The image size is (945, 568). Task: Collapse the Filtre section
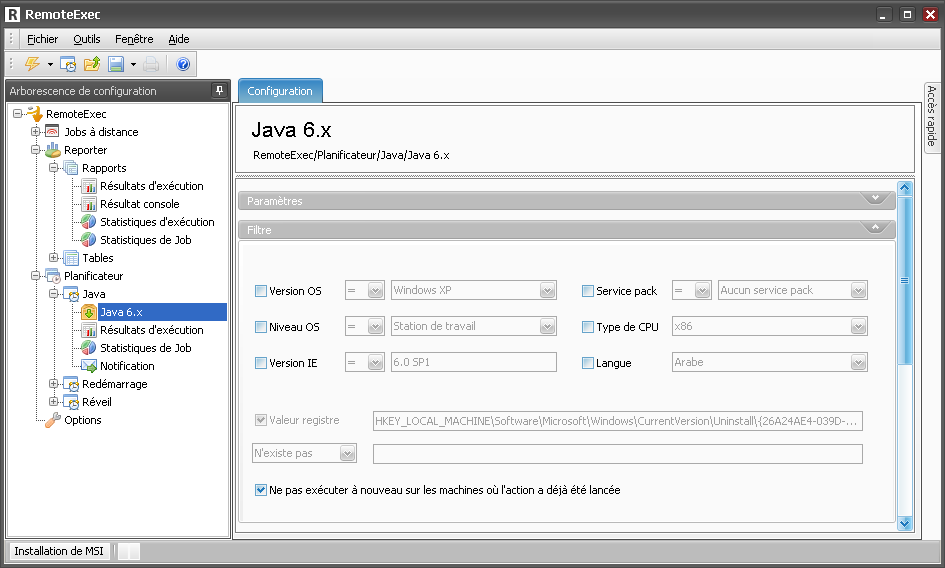tap(875, 227)
